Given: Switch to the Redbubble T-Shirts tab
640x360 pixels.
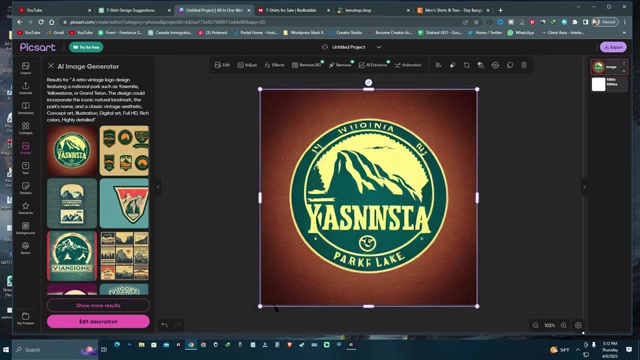Looking at the screenshot, I should (x=293, y=10).
